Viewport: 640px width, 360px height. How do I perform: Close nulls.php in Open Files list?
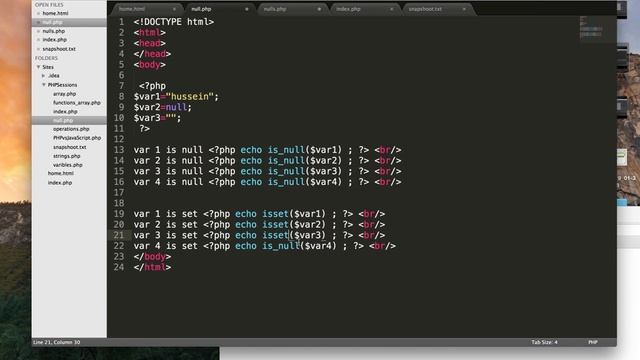pos(38,31)
